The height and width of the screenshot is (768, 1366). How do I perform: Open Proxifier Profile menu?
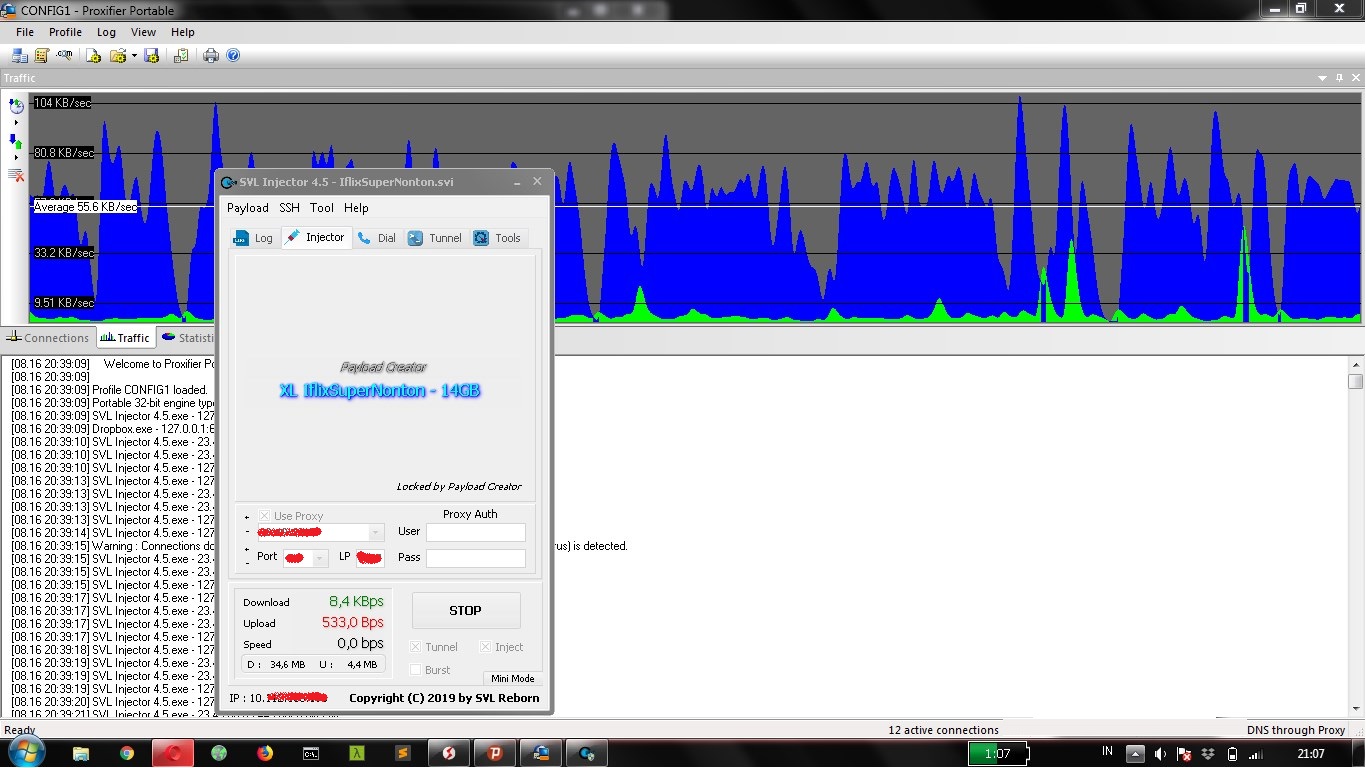(65, 32)
